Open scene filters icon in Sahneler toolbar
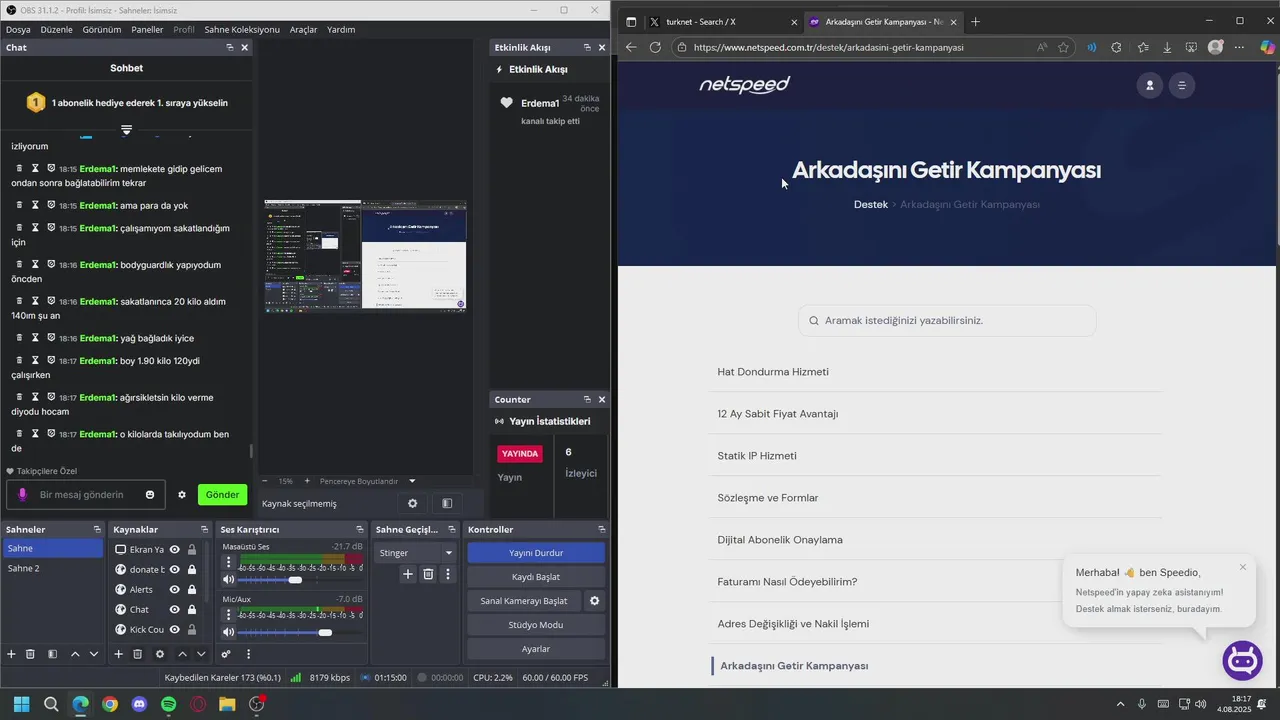The height and width of the screenshot is (720, 1280). 52,654
